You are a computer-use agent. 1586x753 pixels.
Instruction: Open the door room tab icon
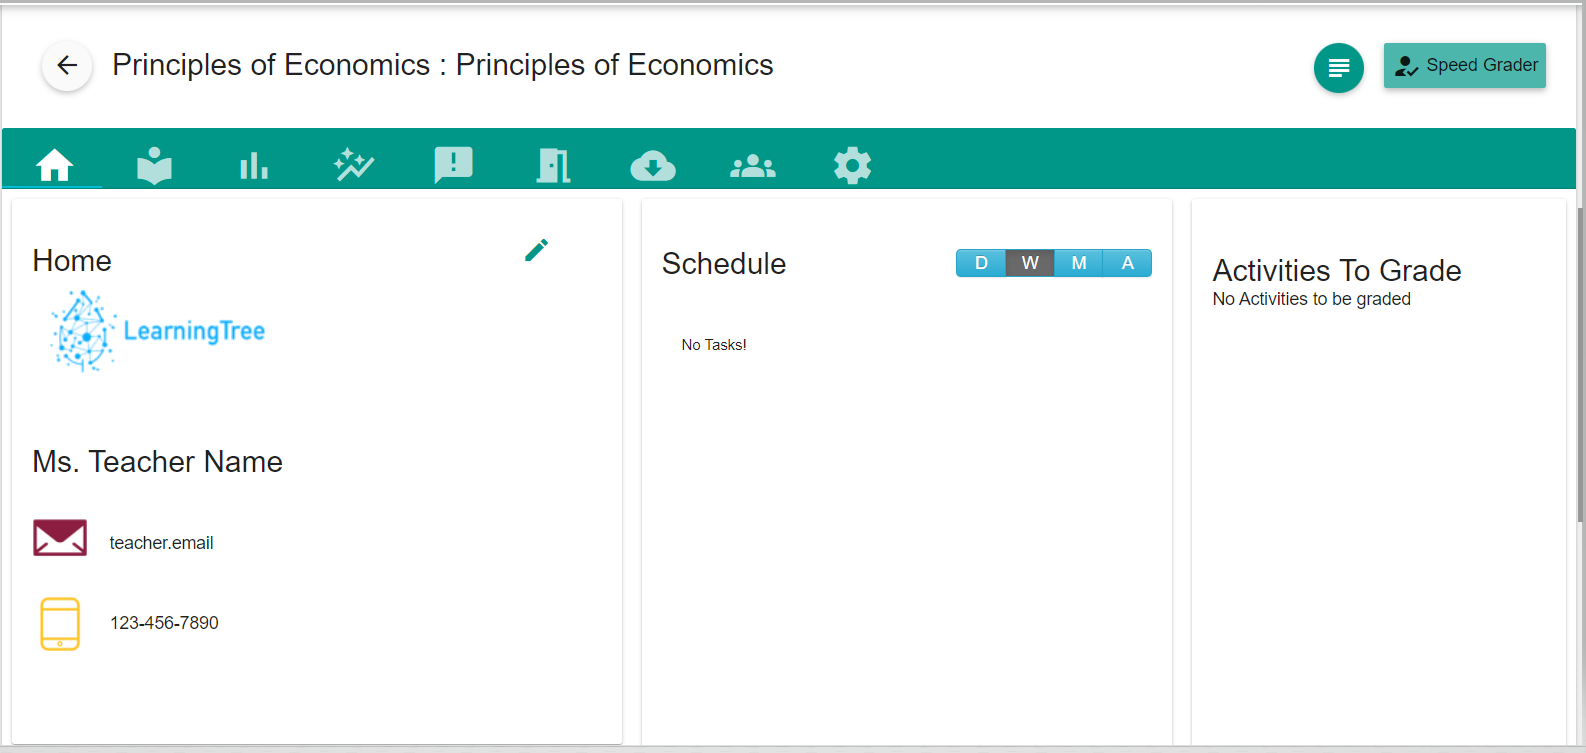[553, 165]
